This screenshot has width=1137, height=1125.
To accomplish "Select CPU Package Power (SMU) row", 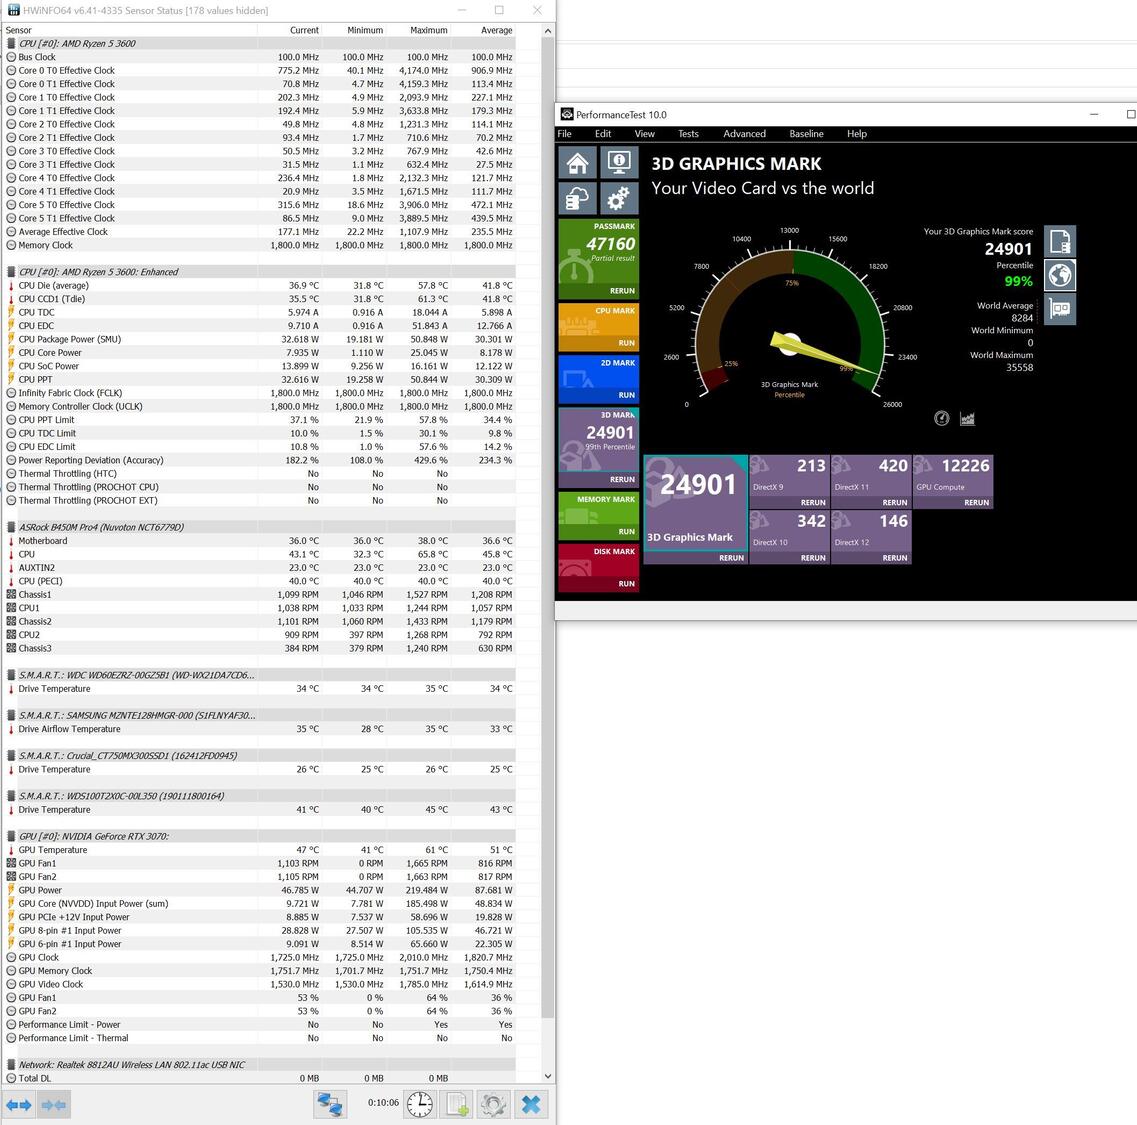I will click(x=260, y=339).
